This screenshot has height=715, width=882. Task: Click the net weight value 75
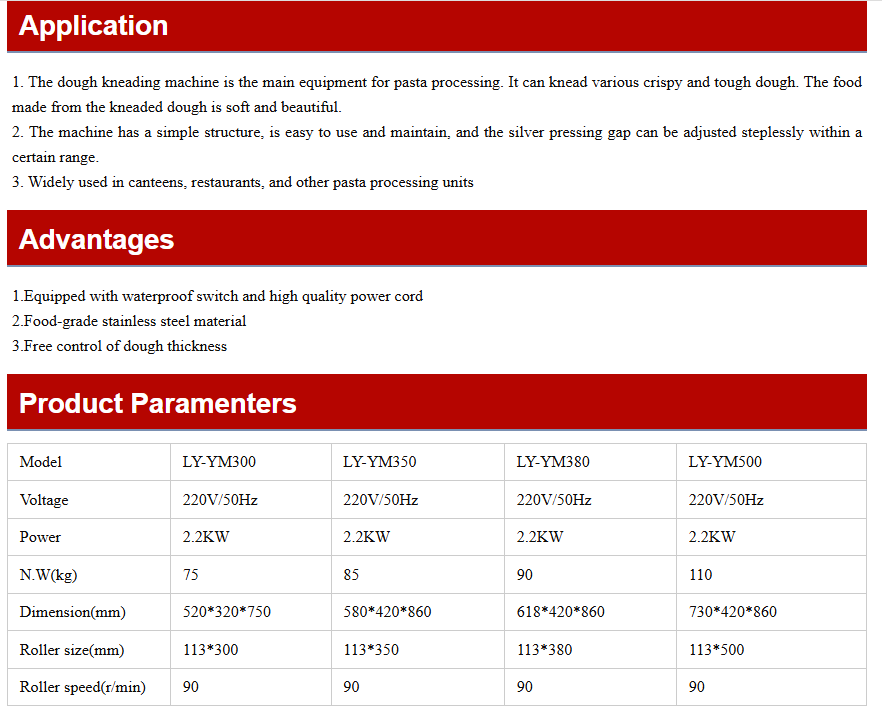191,575
